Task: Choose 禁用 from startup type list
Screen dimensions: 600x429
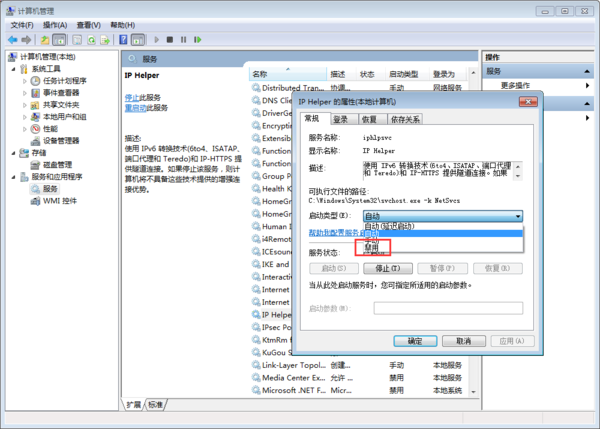Action: (443, 247)
